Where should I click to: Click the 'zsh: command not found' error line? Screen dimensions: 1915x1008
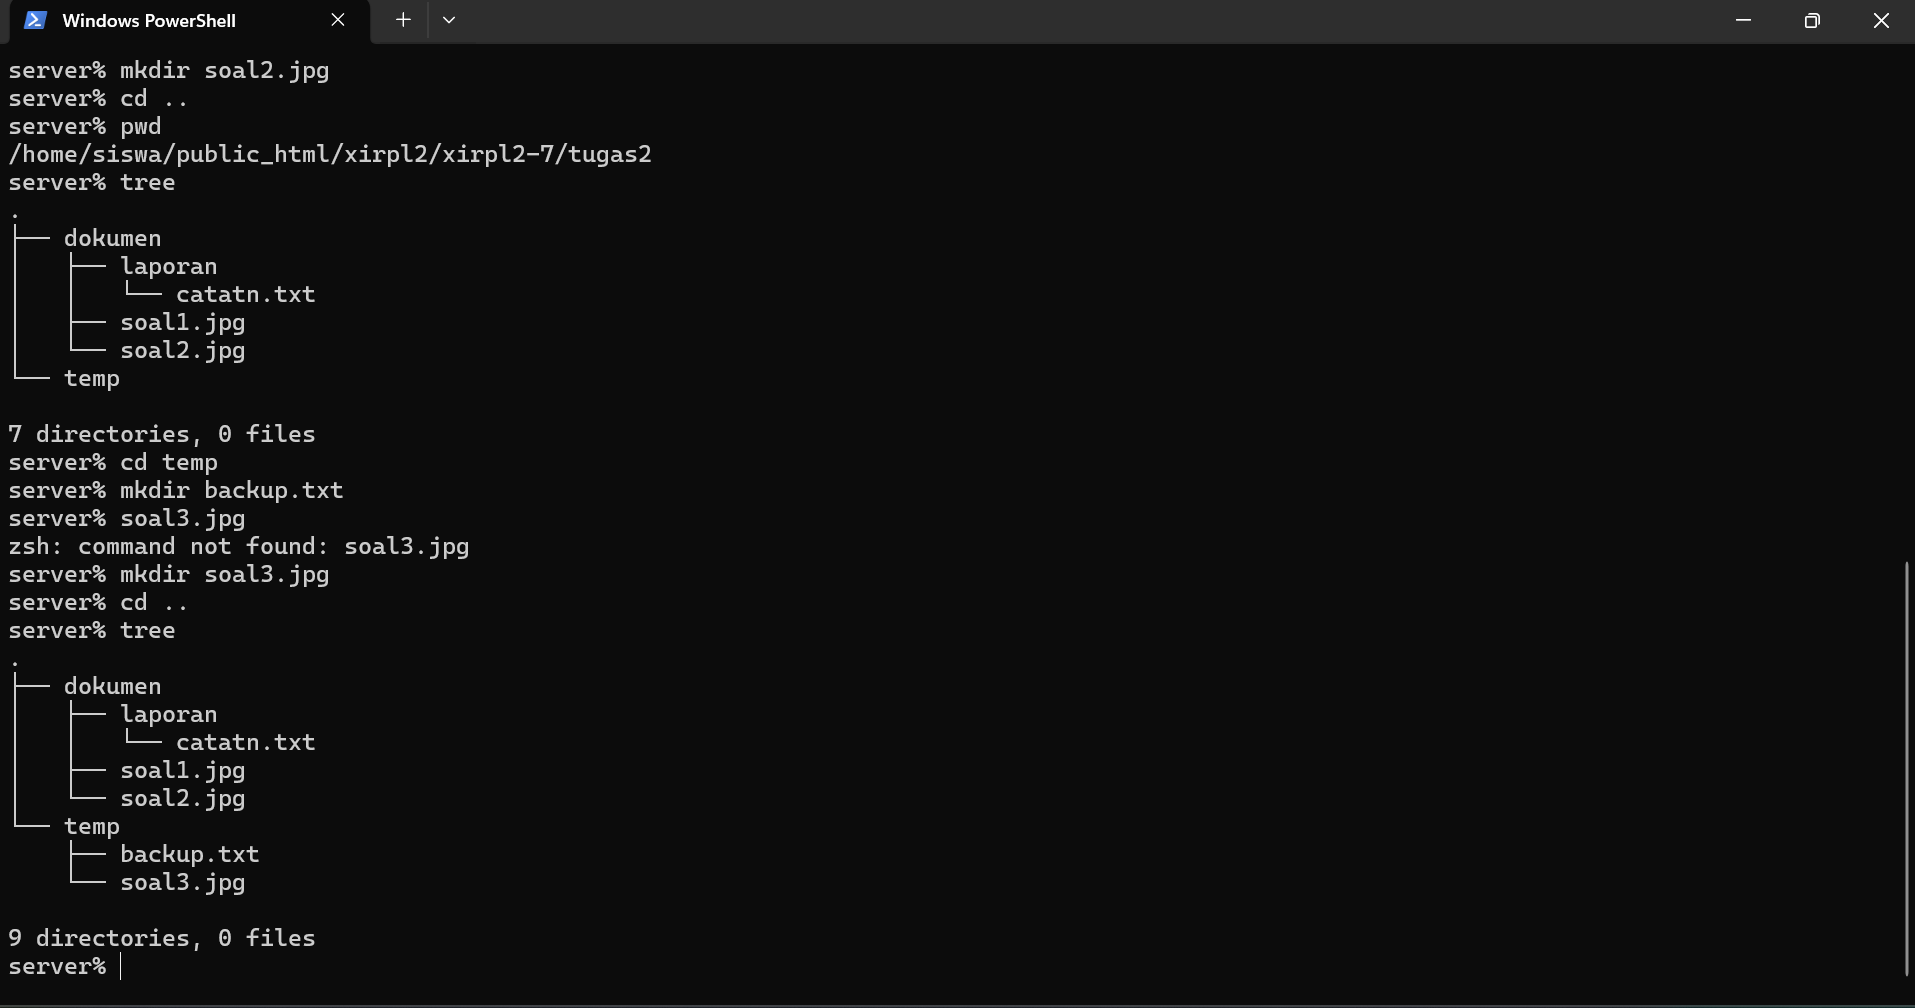(239, 546)
